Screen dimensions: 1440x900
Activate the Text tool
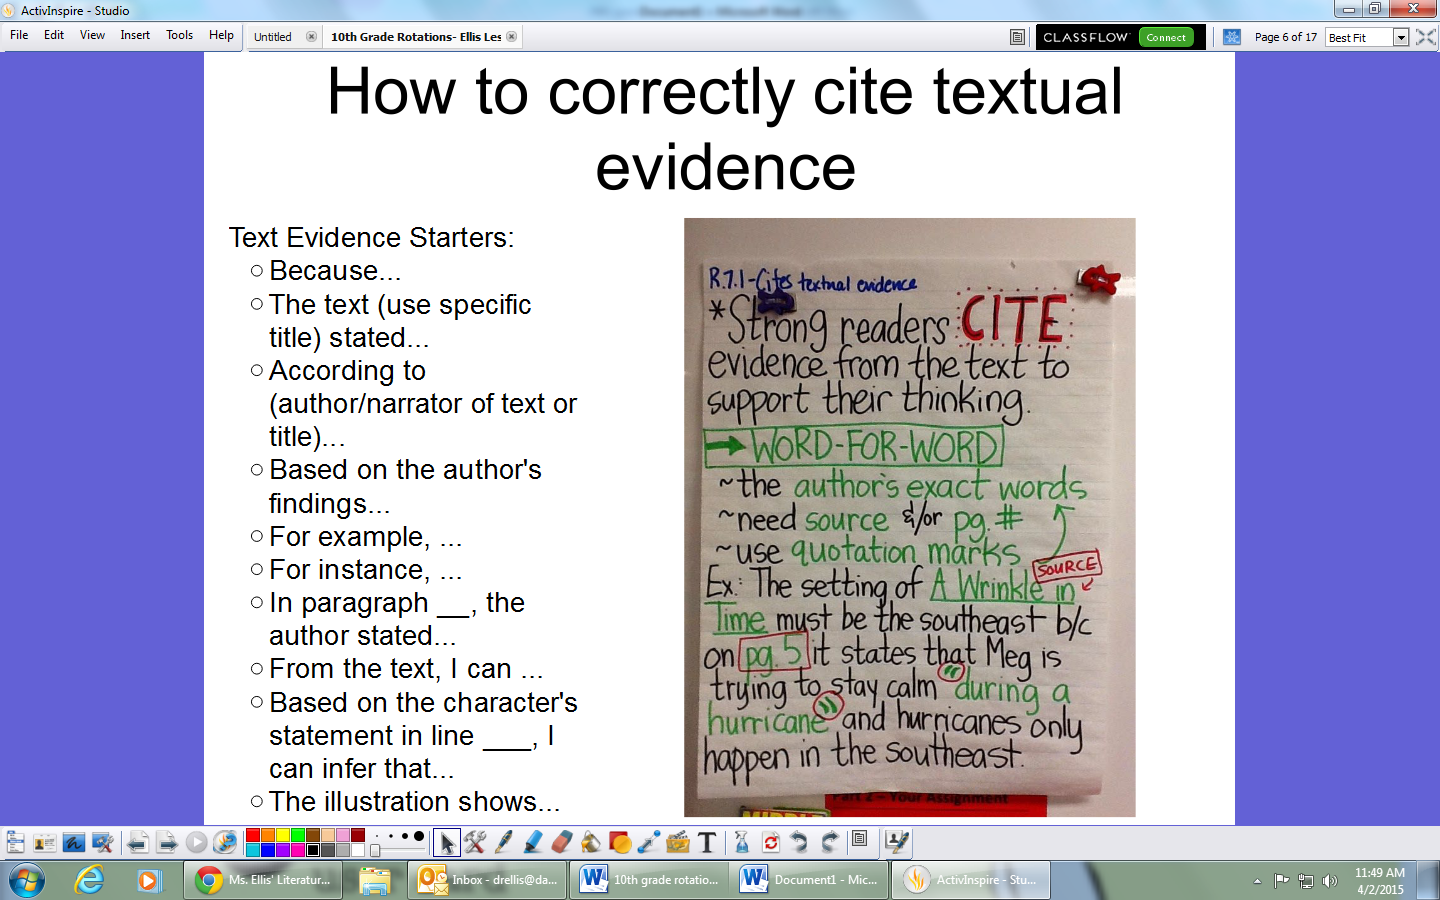(x=707, y=843)
